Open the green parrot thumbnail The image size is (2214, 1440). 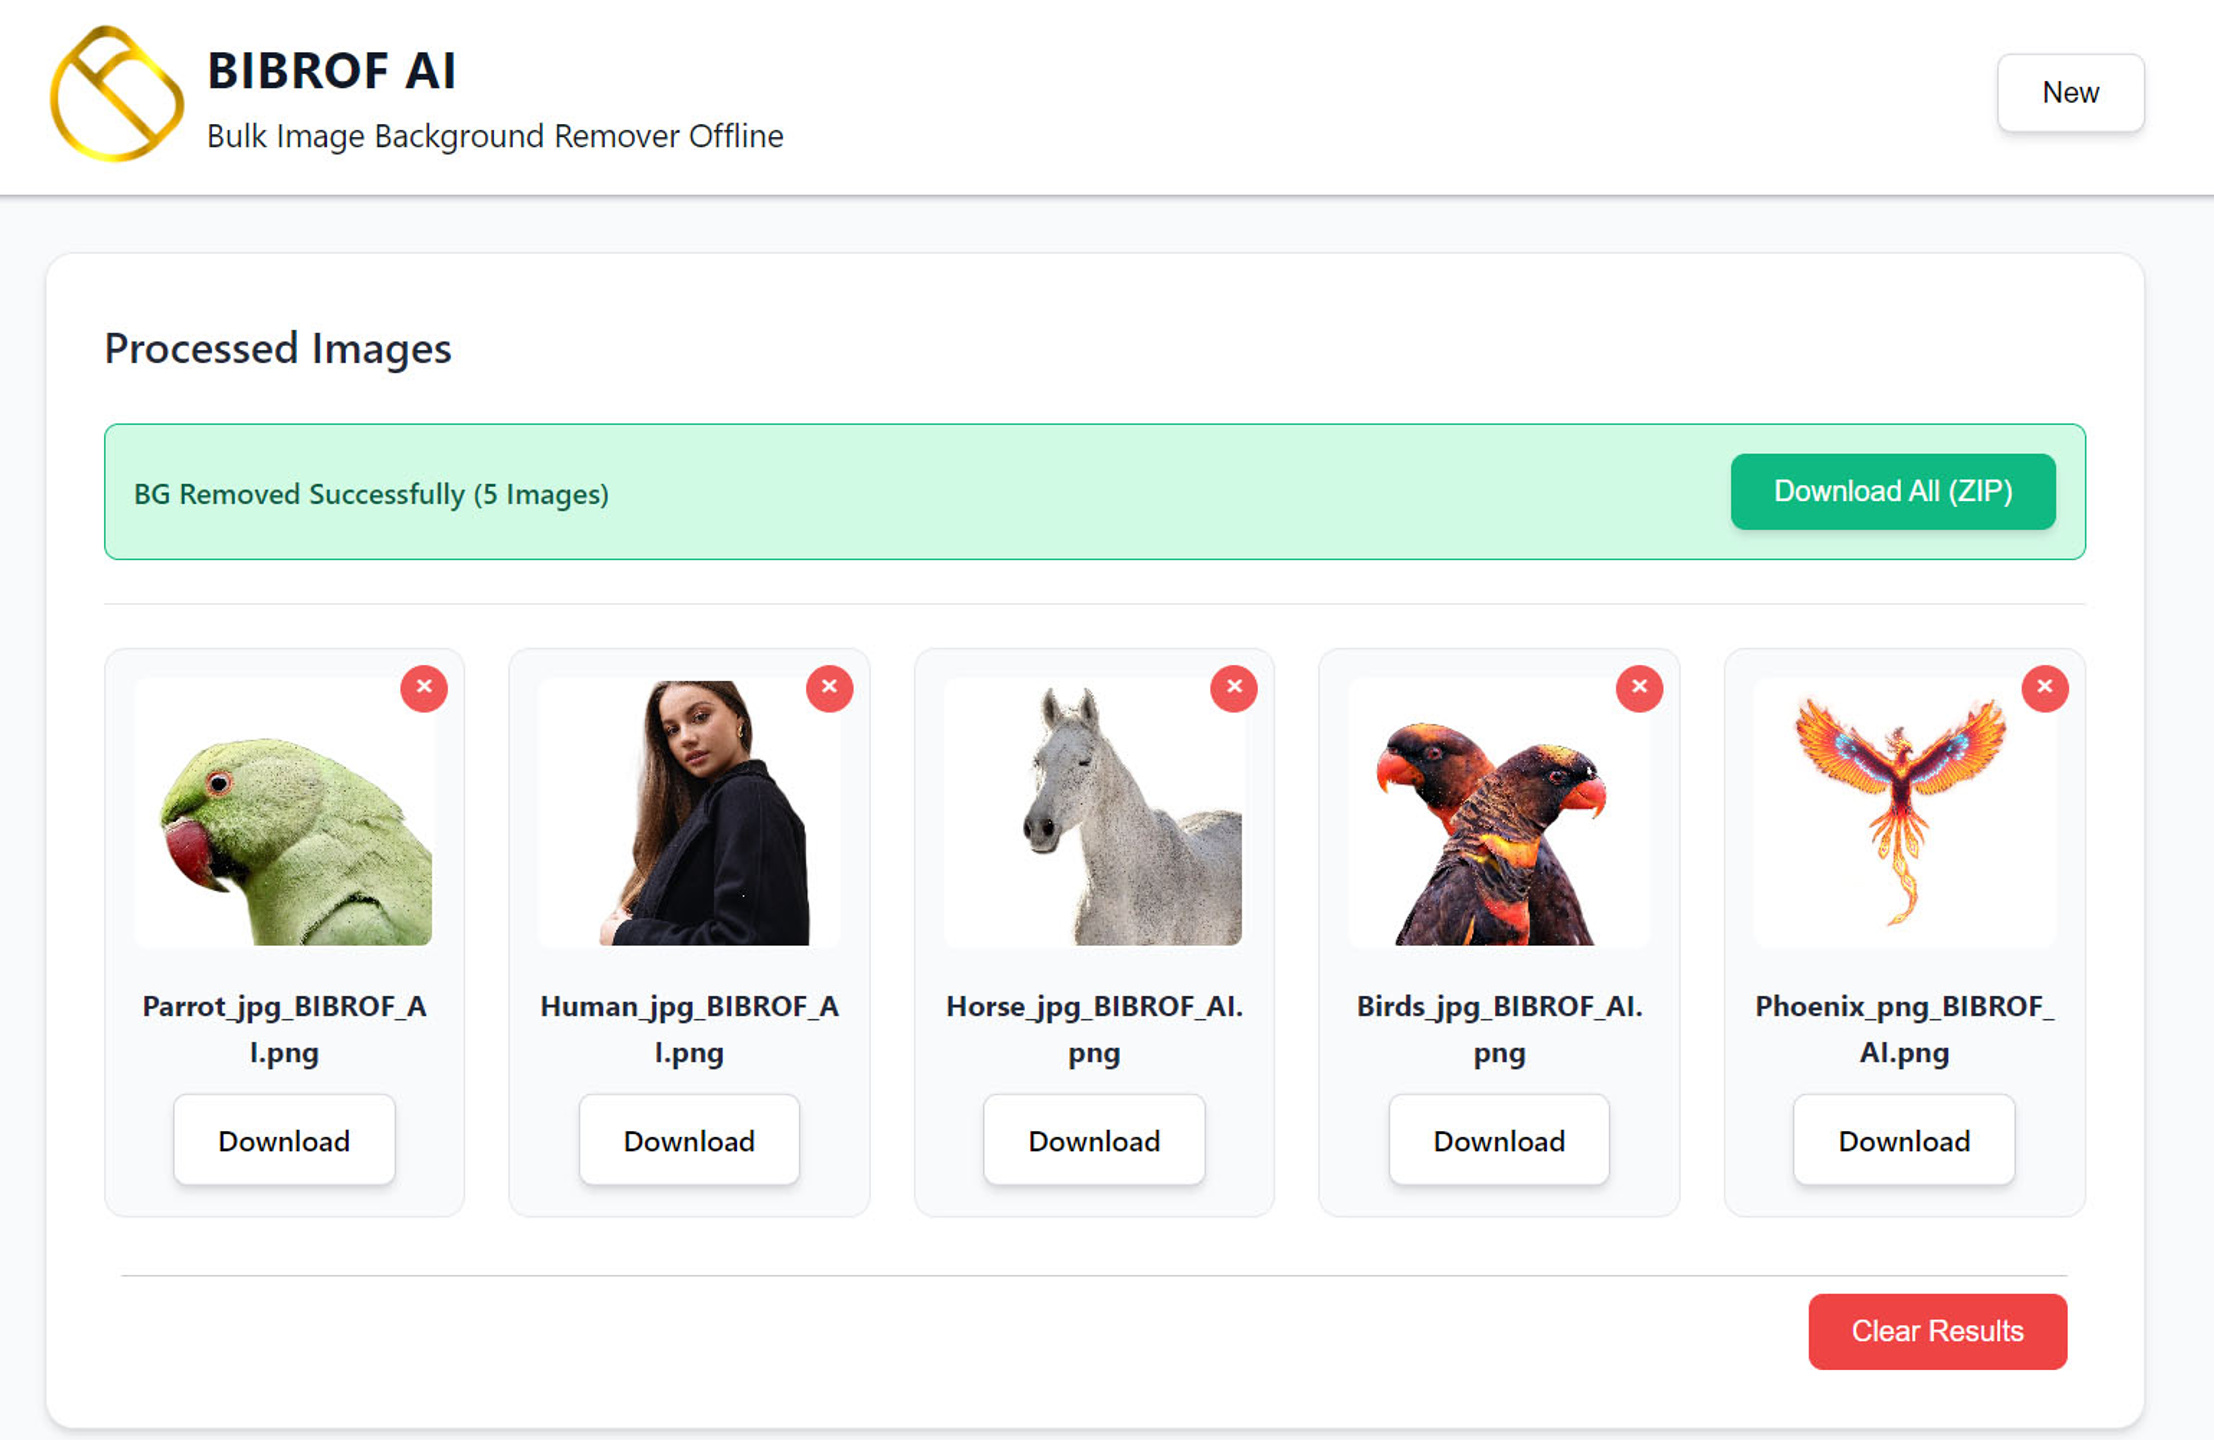[x=284, y=812]
